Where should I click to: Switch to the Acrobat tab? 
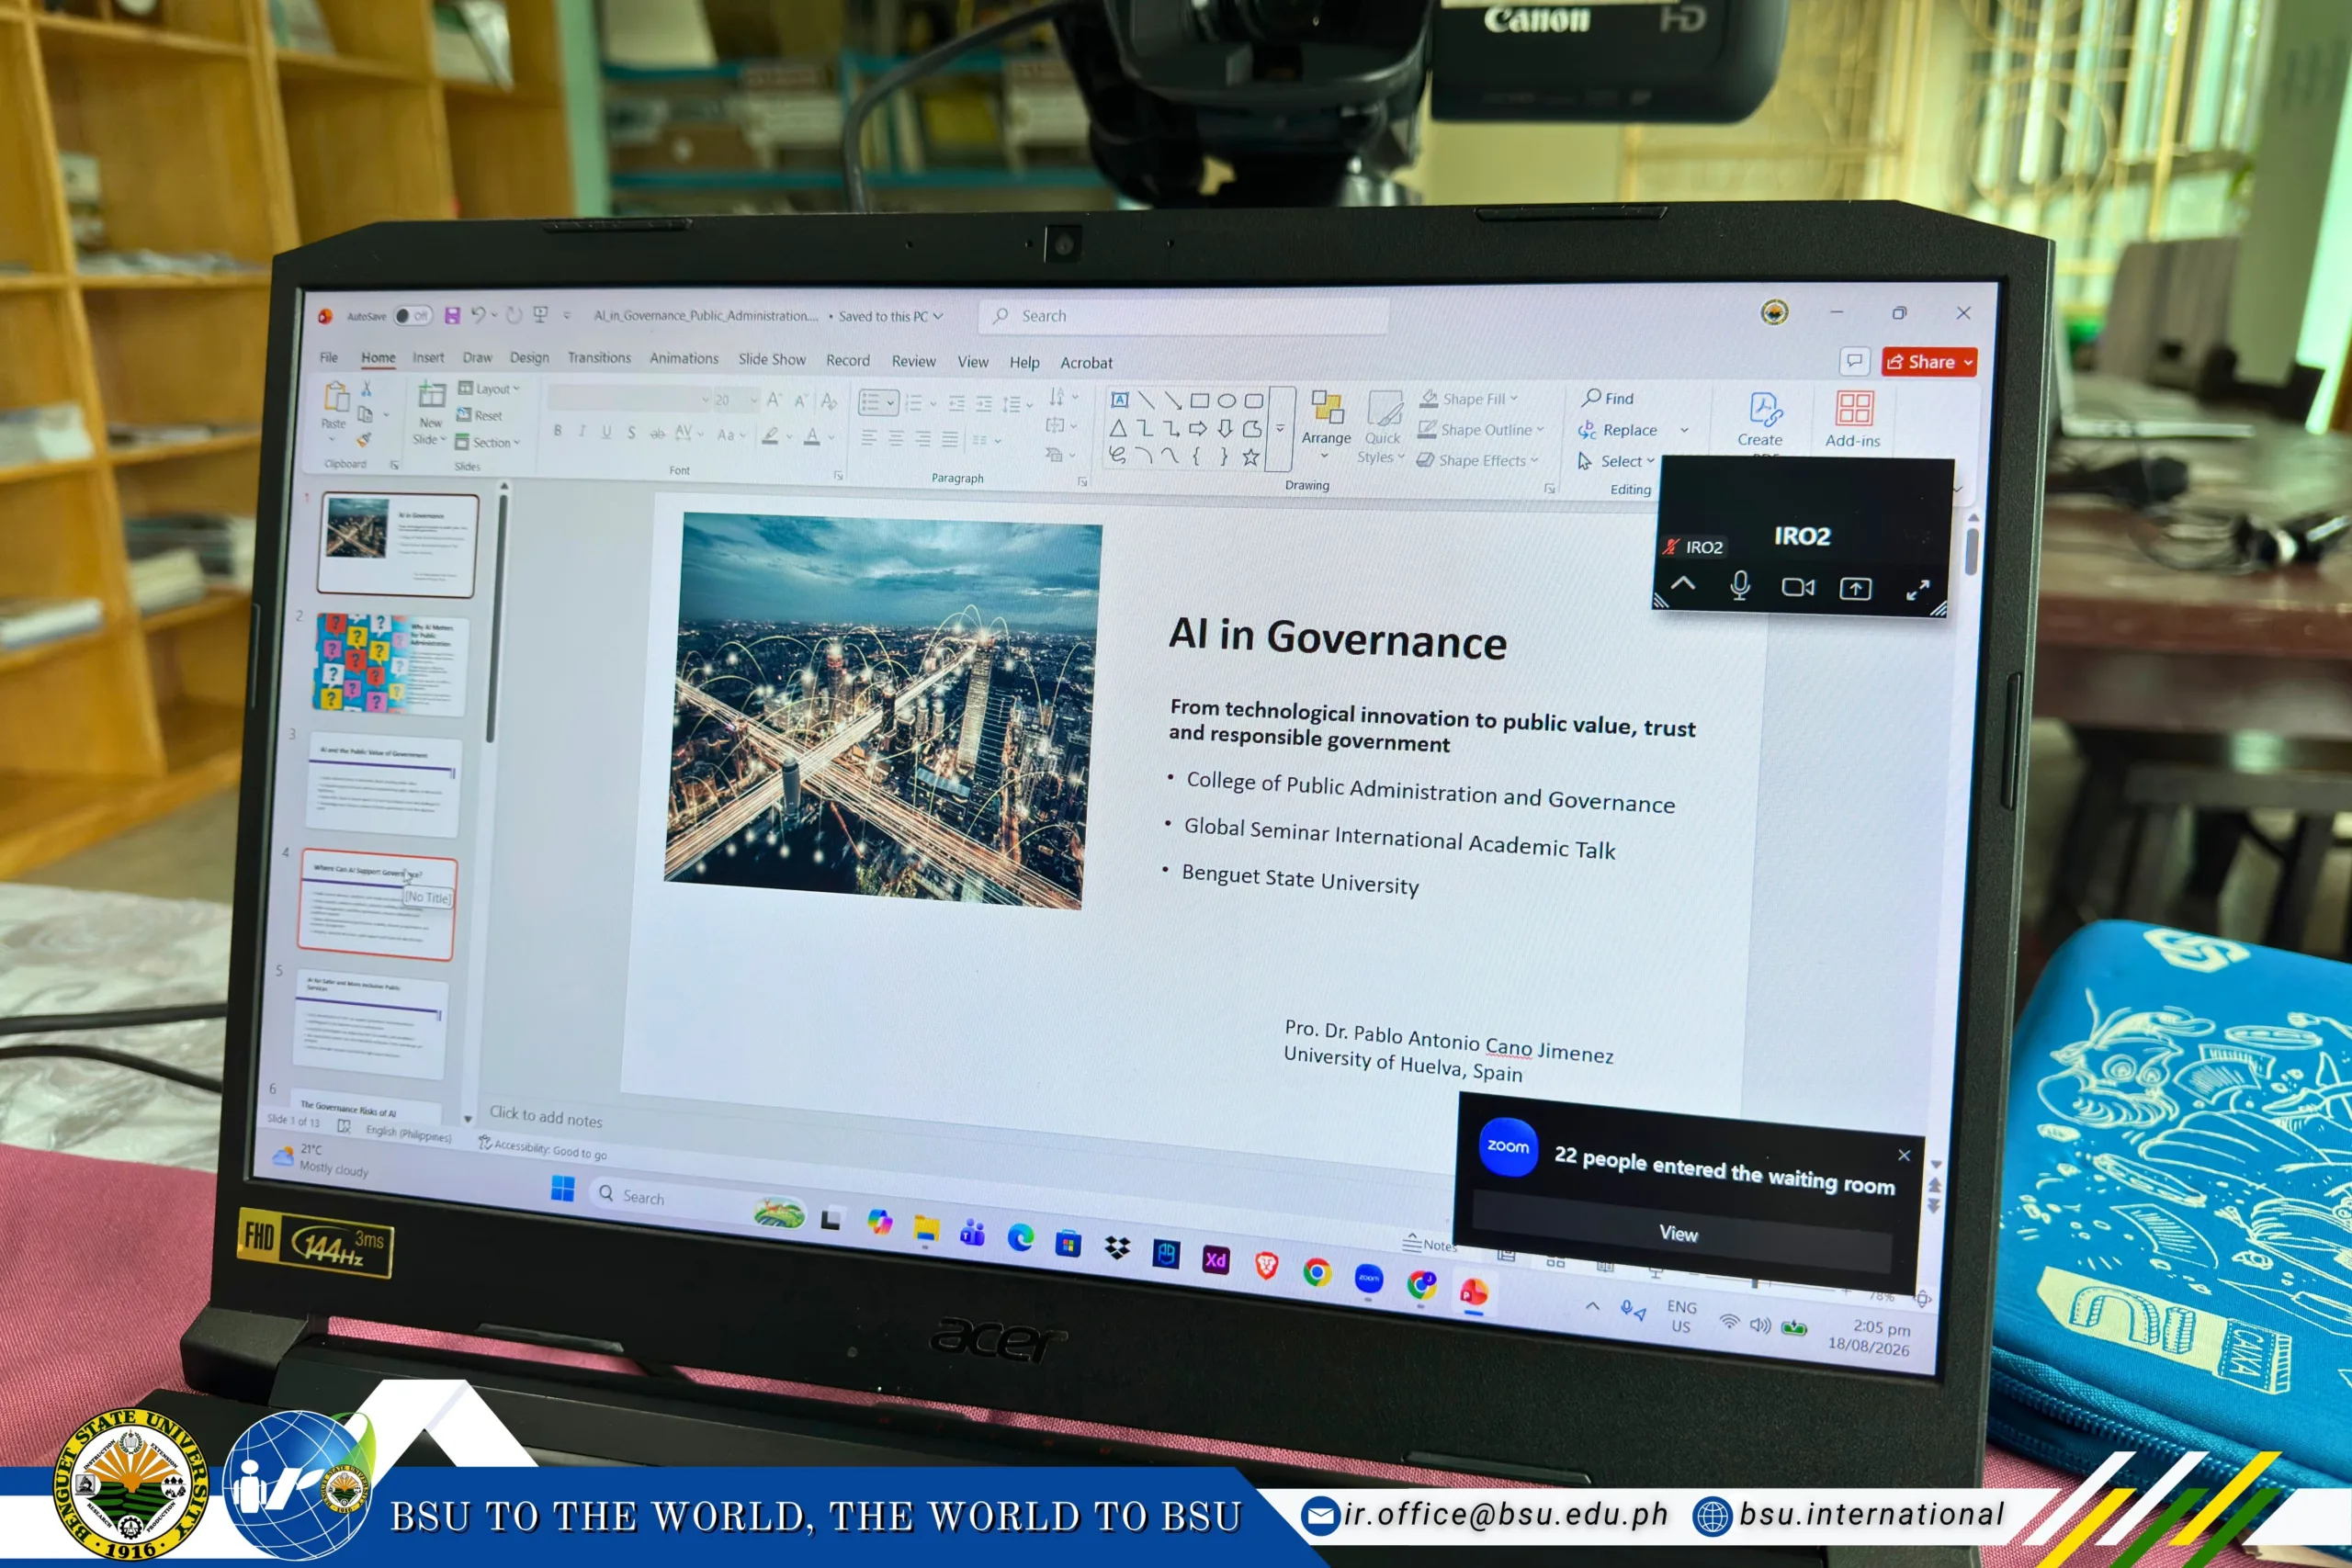tap(1086, 362)
